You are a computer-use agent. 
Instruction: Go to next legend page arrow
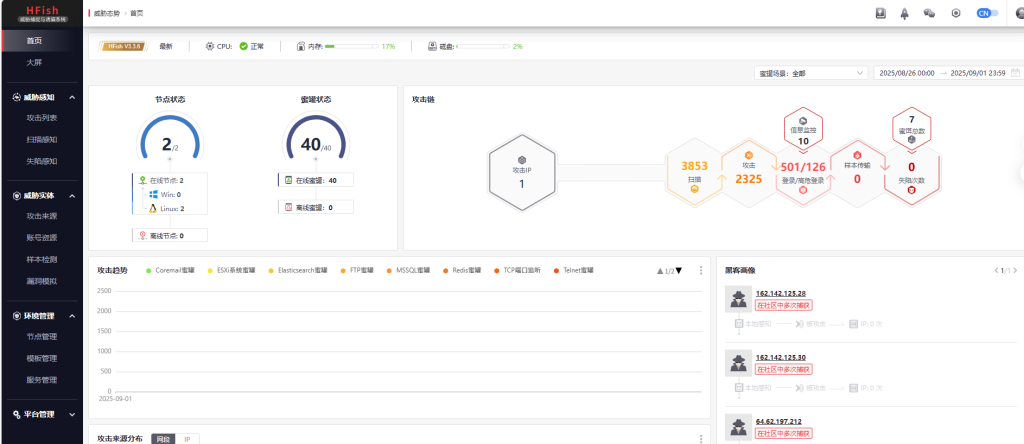pyautogui.click(x=679, y=271)
